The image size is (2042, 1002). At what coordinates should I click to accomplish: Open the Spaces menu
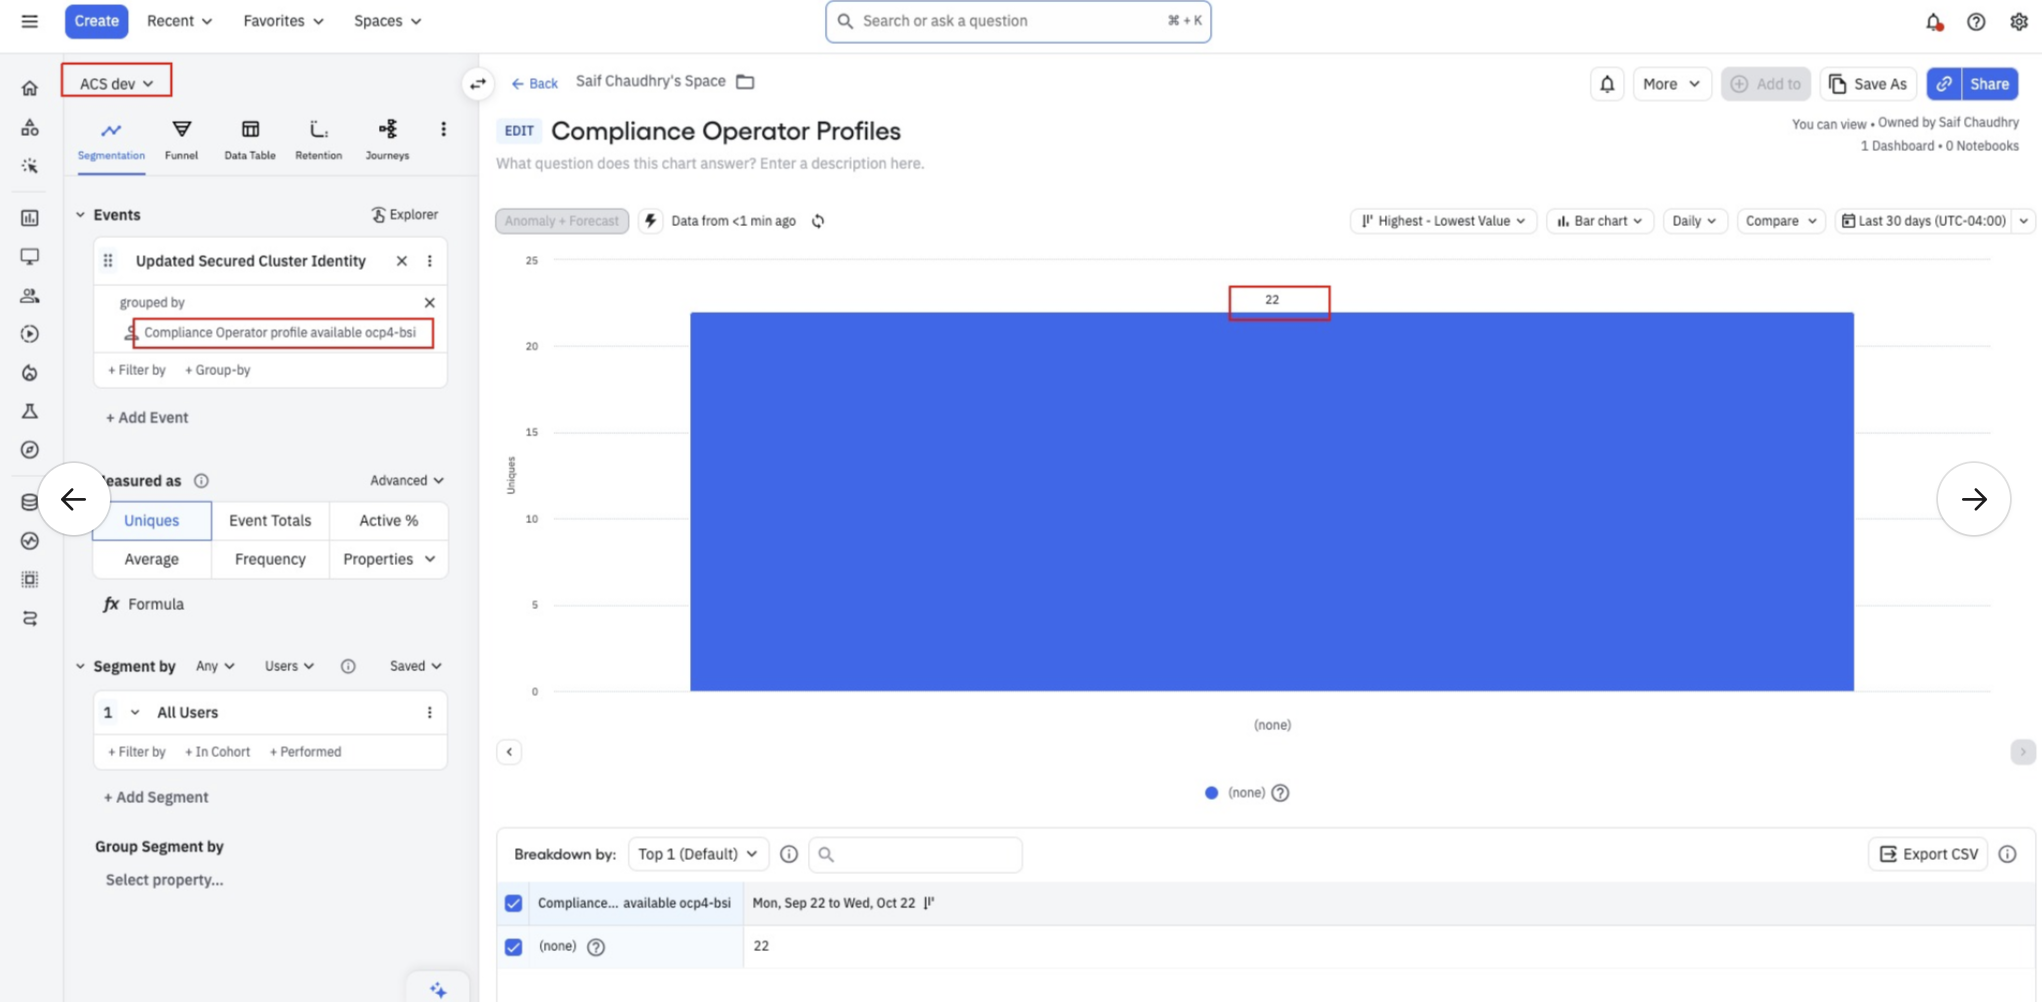(x=387, y=21)
